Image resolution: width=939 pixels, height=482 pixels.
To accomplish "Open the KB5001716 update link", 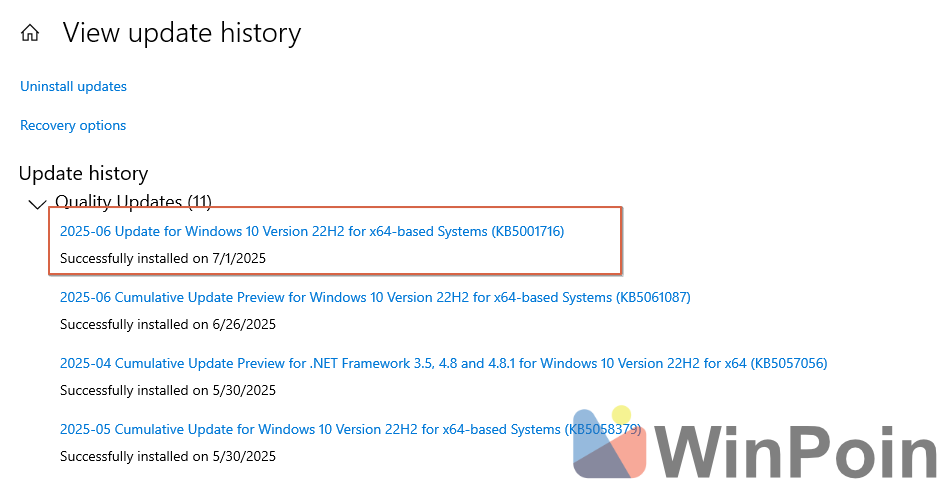I will point(312,231).
